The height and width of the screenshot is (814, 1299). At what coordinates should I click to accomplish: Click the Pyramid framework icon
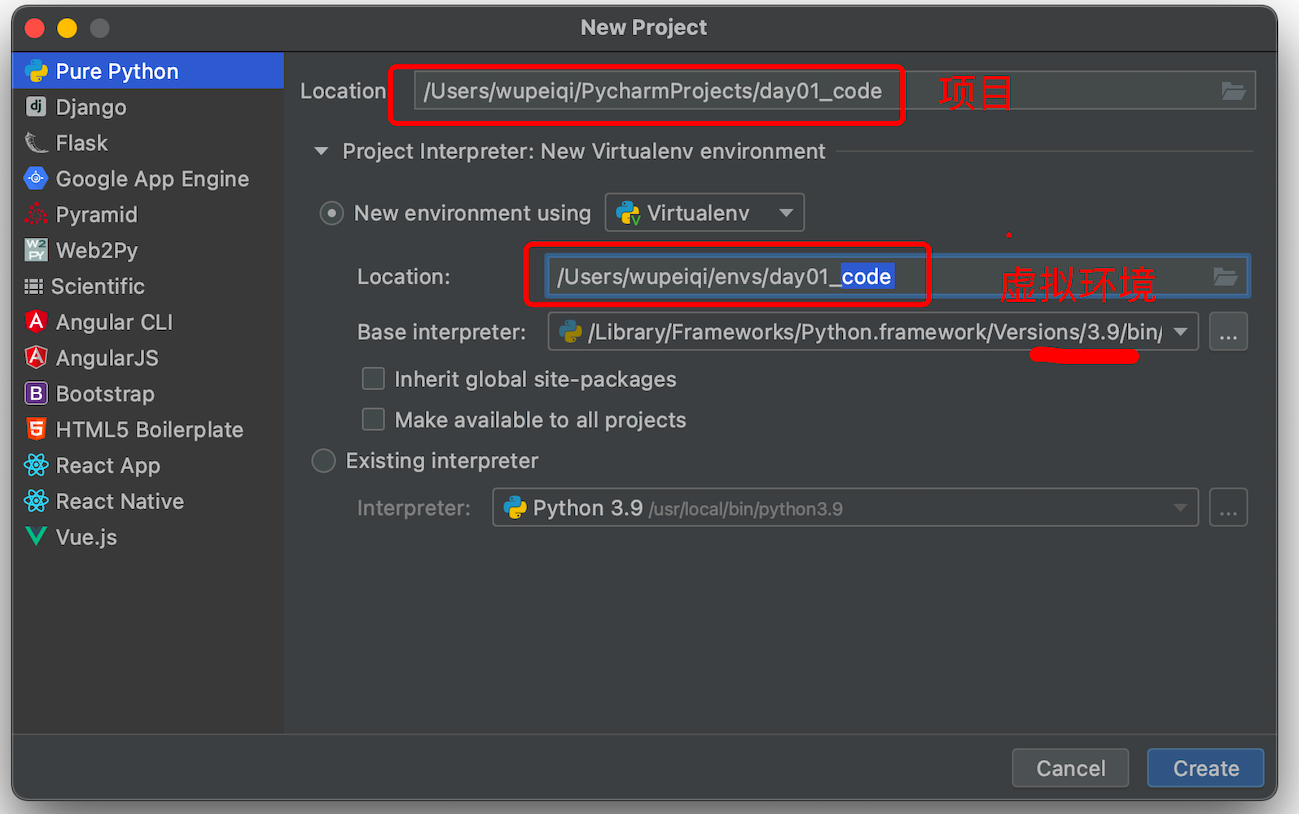coord(36,214)
